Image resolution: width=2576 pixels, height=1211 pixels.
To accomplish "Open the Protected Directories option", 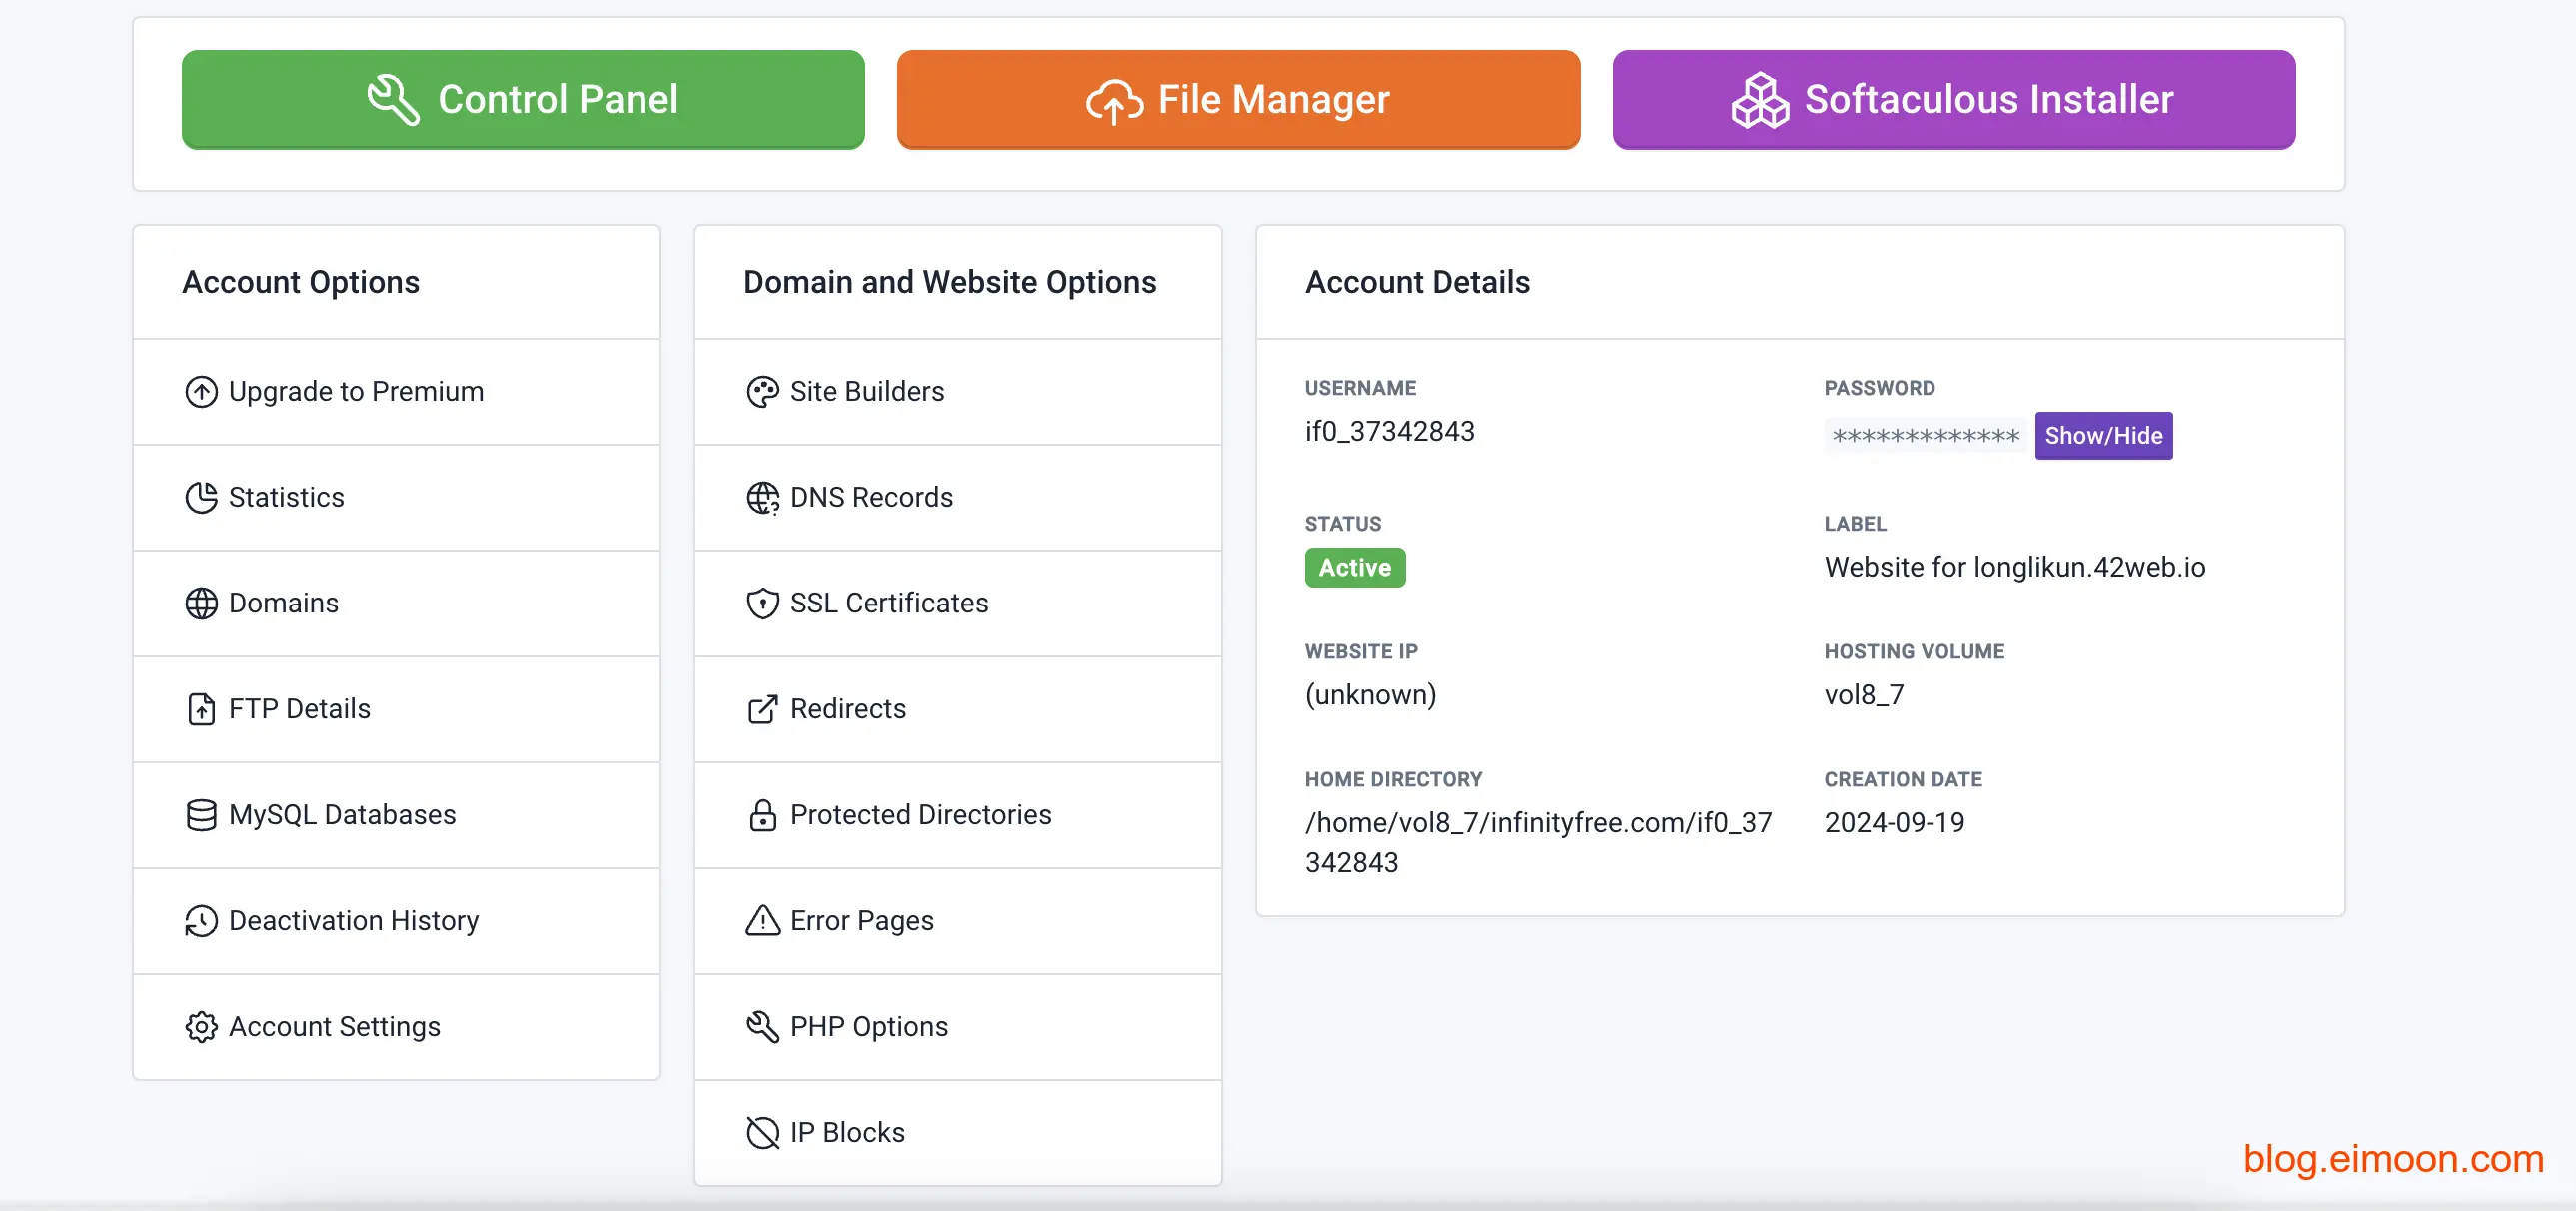I will [920, 815].
